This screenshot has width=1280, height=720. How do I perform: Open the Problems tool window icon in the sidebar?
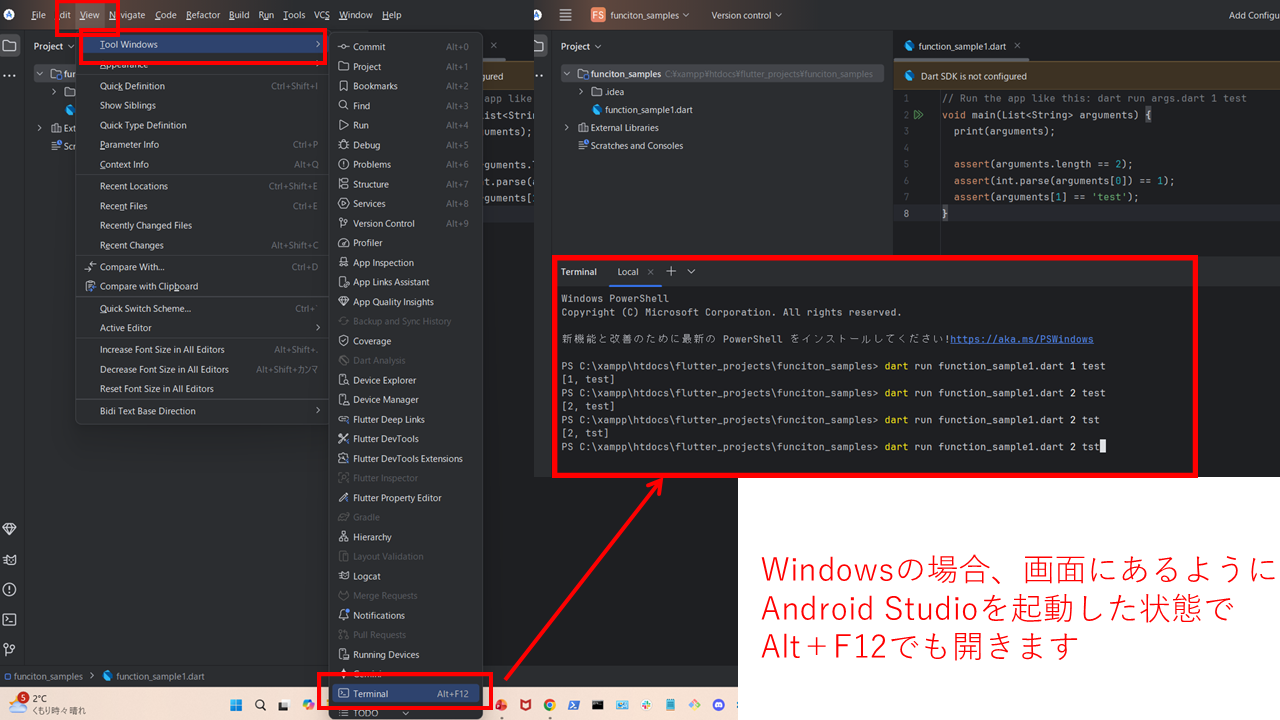click(10, 590)
